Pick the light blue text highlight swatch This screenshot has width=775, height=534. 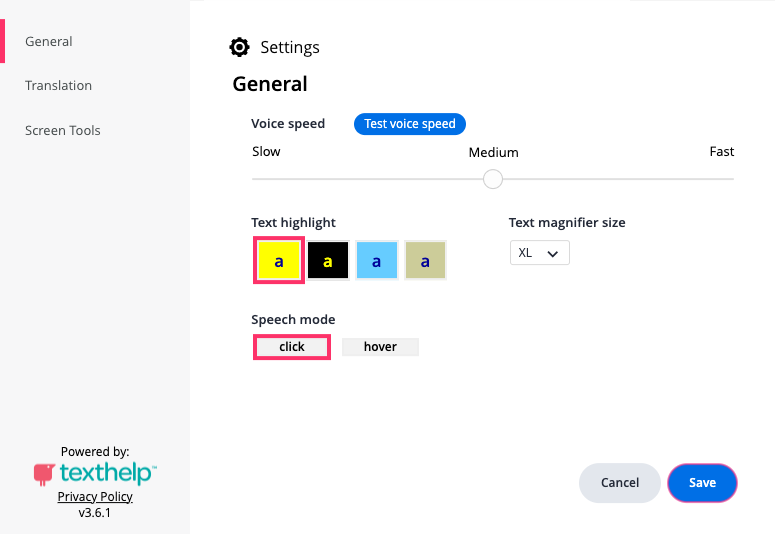pos(377,260)
